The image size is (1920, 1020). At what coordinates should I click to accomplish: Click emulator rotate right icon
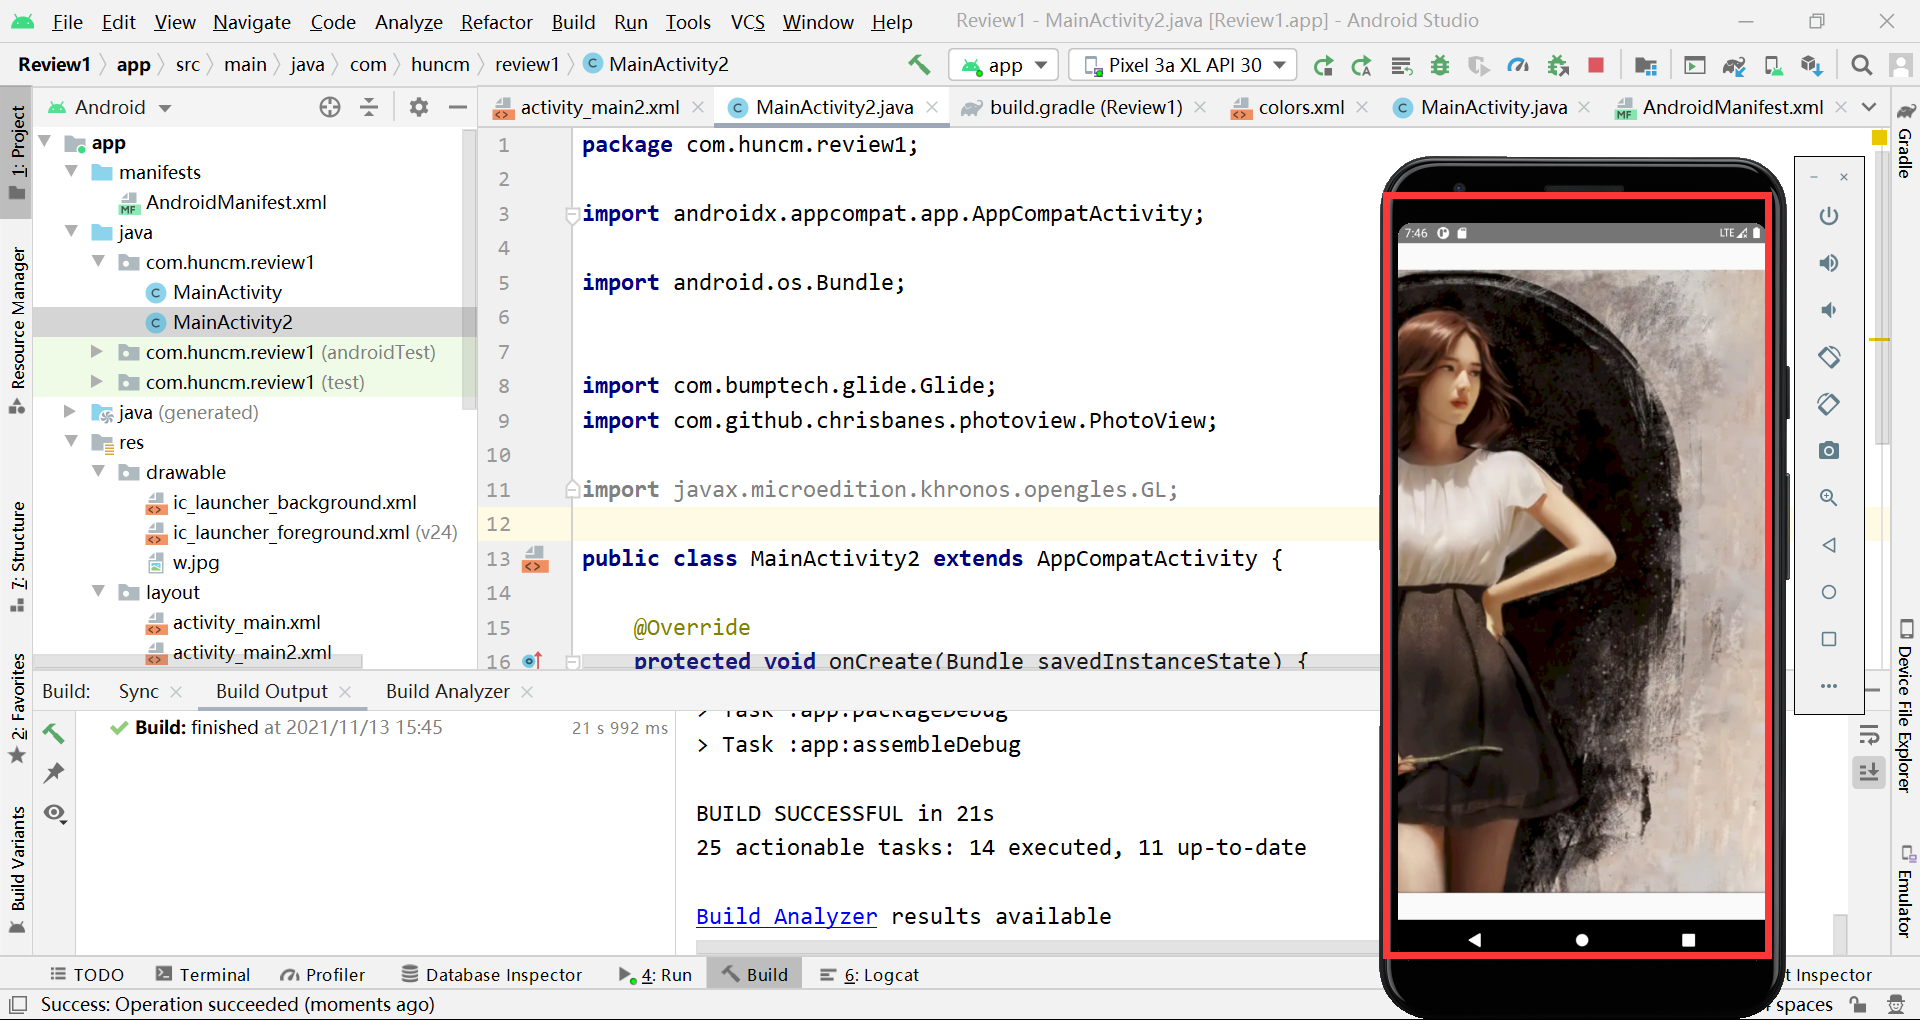click(x=1829, y=404)
